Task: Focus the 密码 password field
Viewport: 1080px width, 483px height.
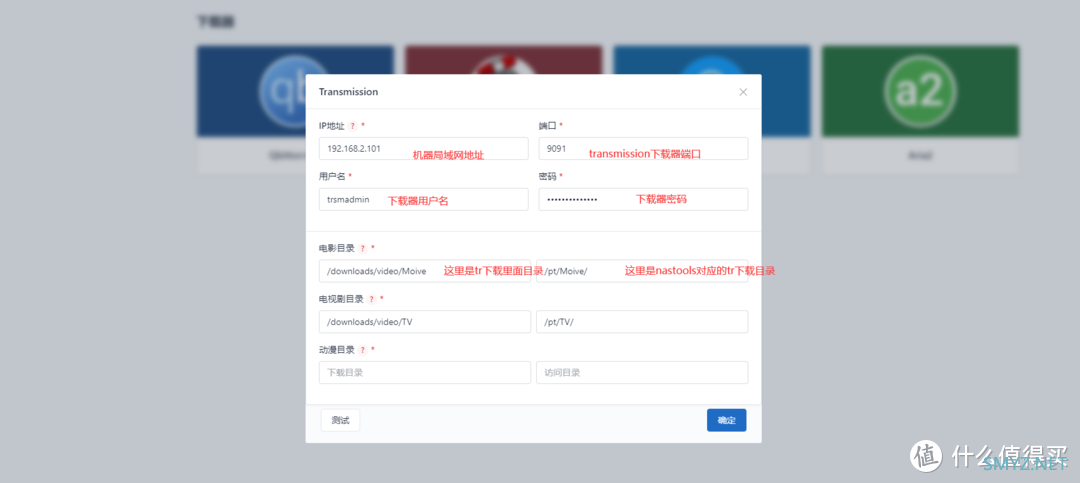Action: [643, 200]
